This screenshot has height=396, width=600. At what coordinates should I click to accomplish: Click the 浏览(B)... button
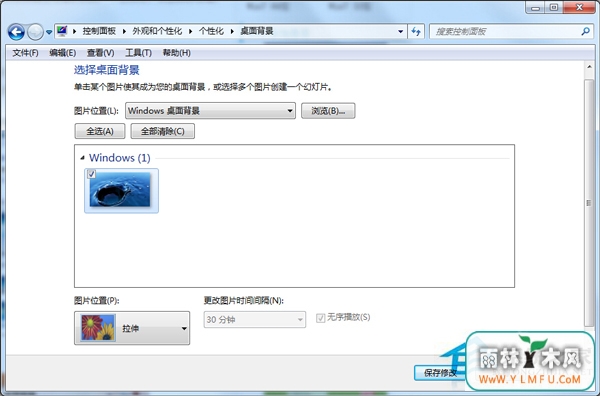tap(328, 111)
